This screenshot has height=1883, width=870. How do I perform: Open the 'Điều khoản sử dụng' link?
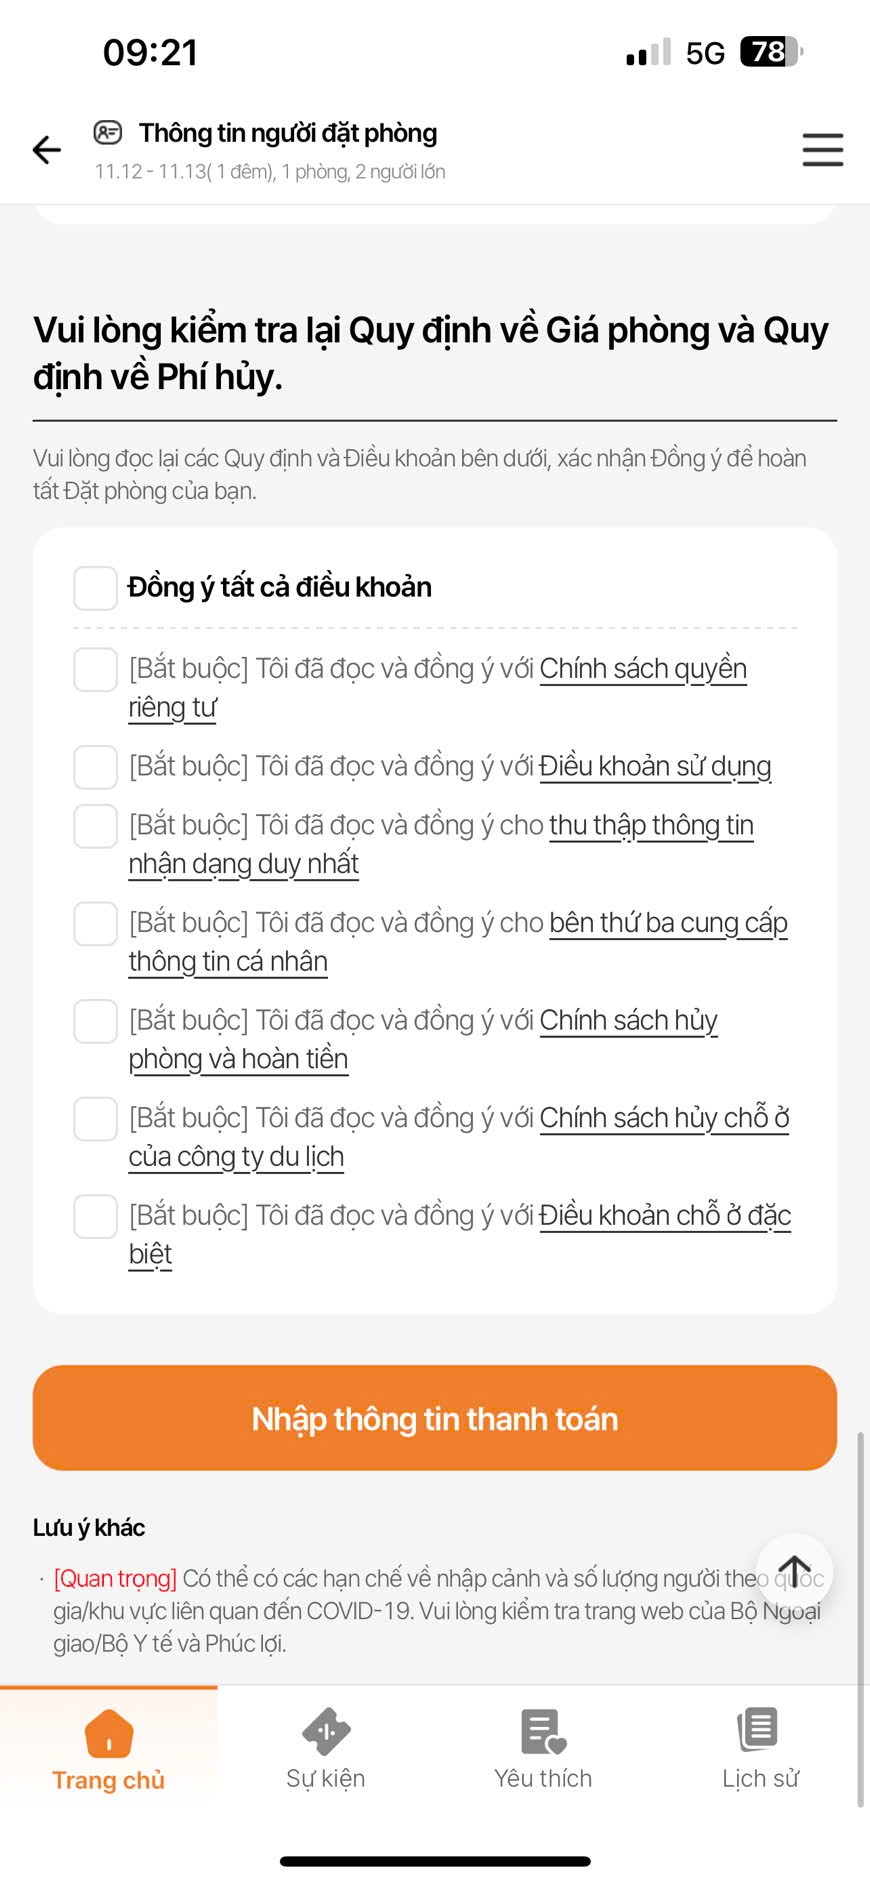pyautogui.click(x=655, y=767)
